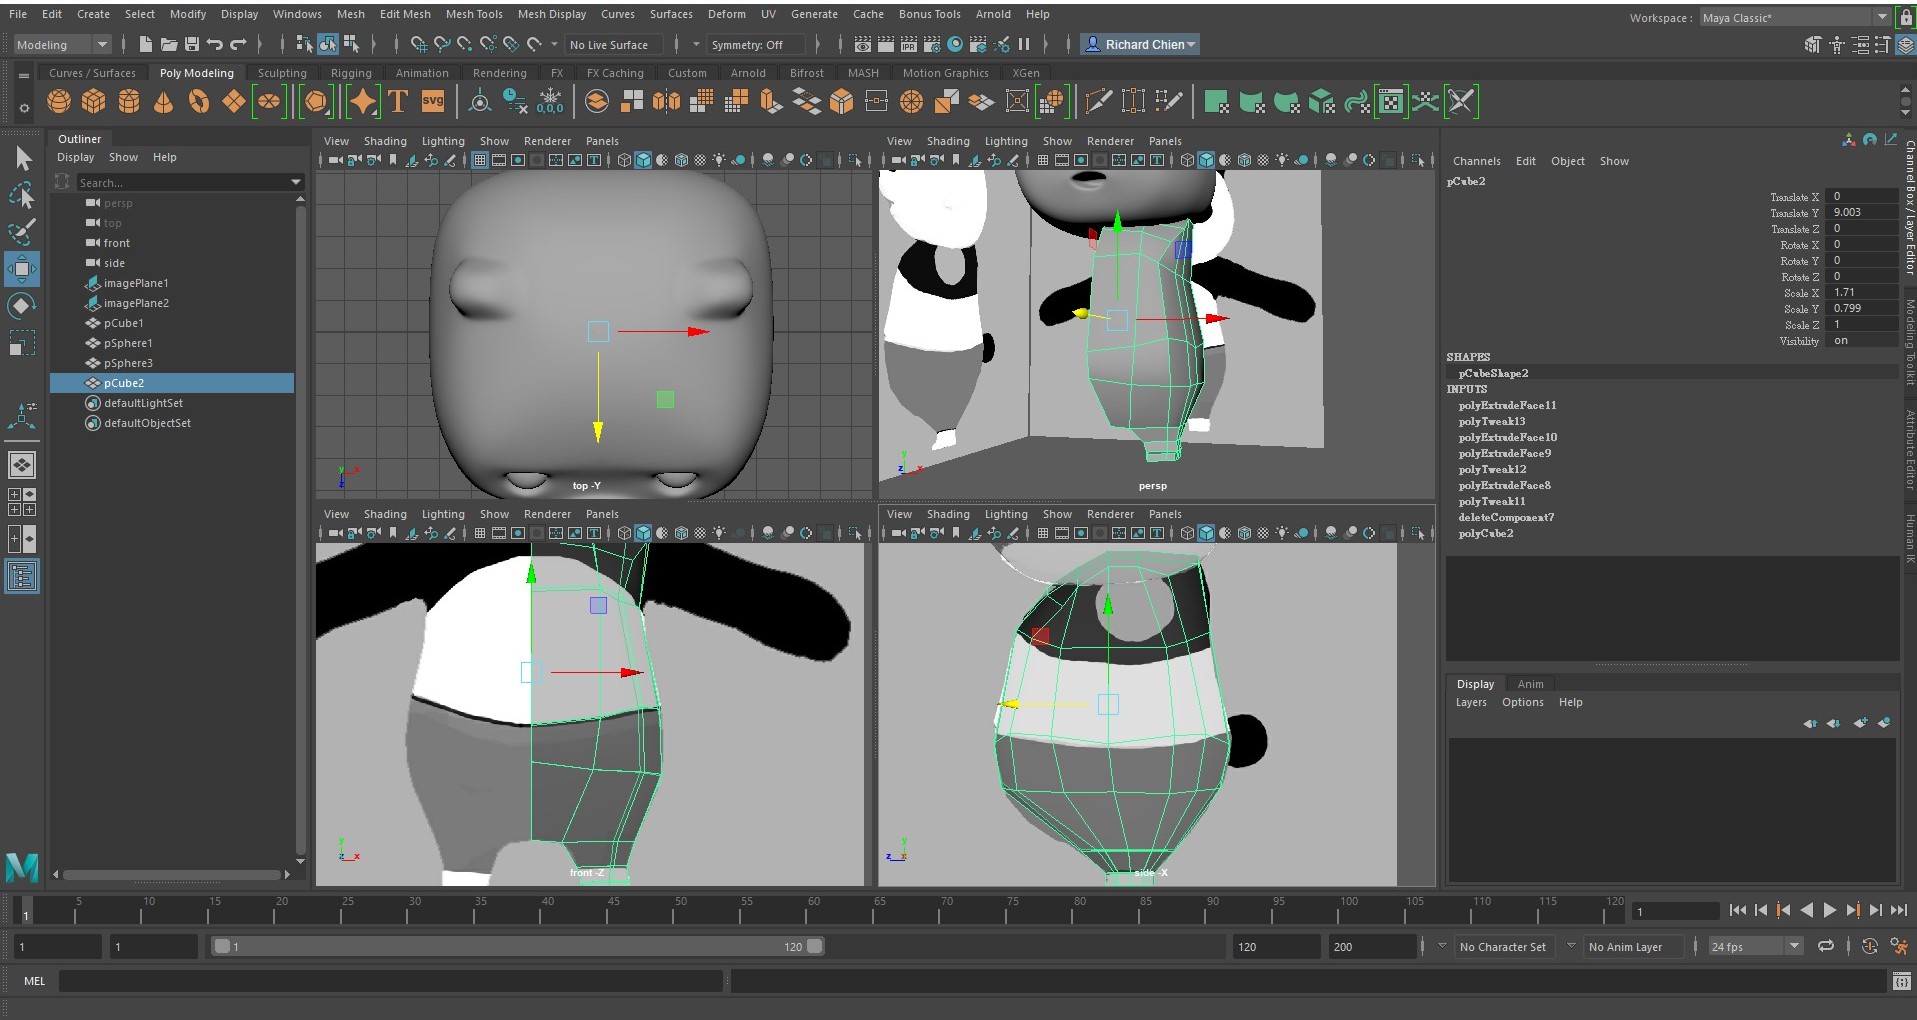
Task: Switch to the Sculpting shelf tab
Action: (x=282, y=73)
